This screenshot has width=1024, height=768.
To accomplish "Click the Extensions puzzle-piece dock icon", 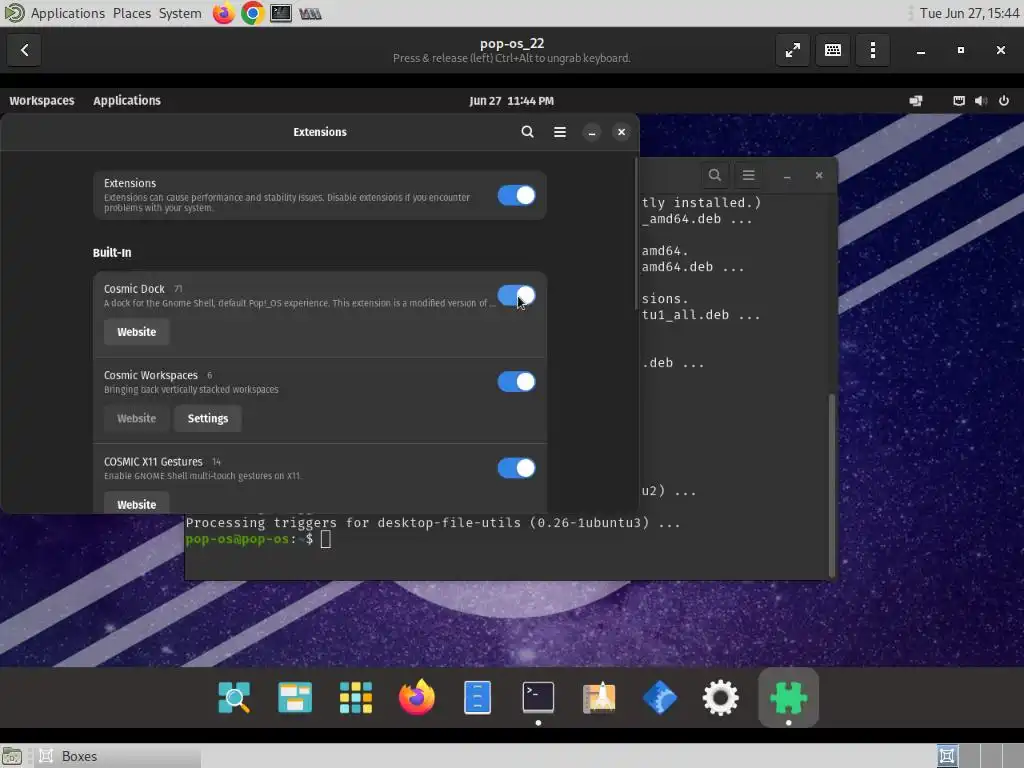I will (x=788, y=697).
